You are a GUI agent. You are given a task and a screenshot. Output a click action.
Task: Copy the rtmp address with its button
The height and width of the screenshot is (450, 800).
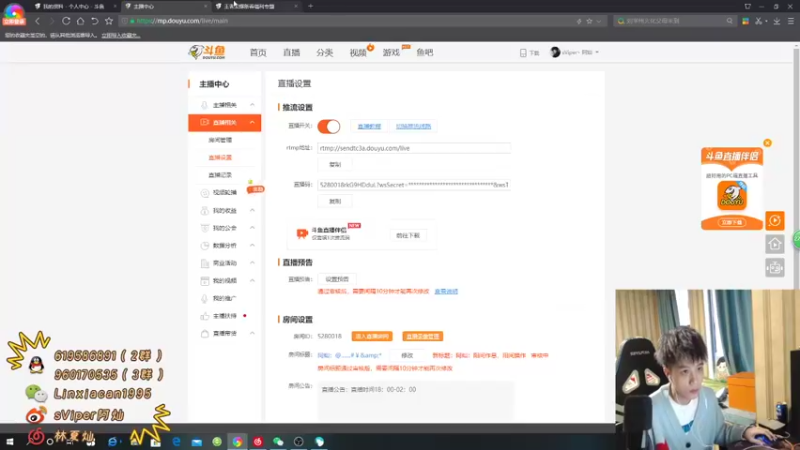tap(335, 164)
